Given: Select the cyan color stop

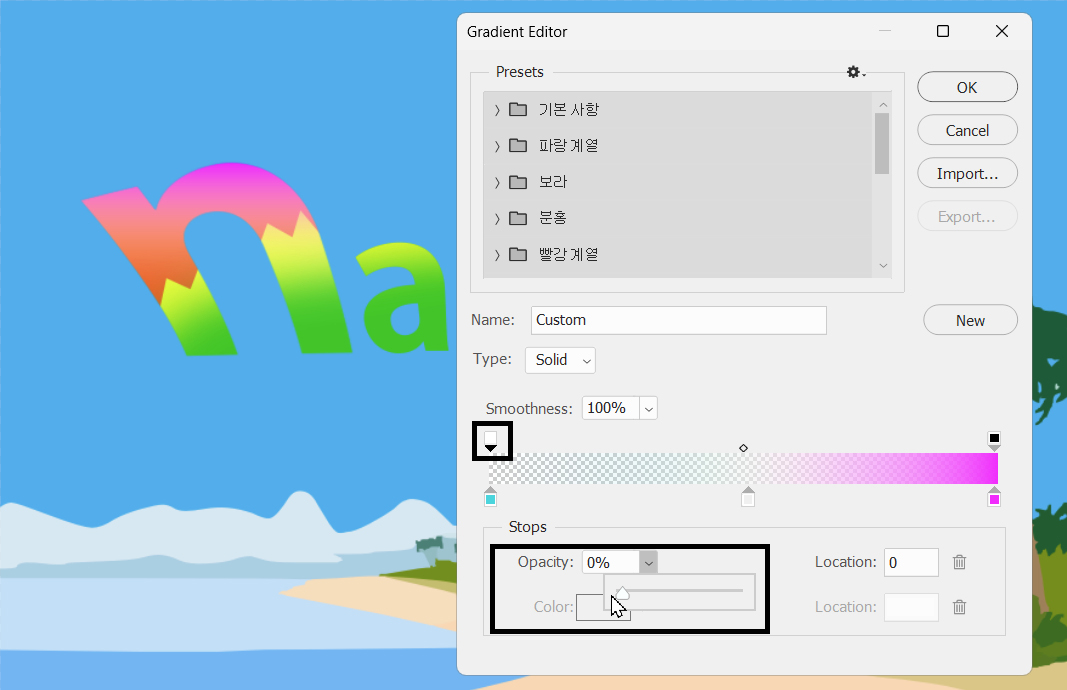Looking at the screenshot, I should point(491,497).
